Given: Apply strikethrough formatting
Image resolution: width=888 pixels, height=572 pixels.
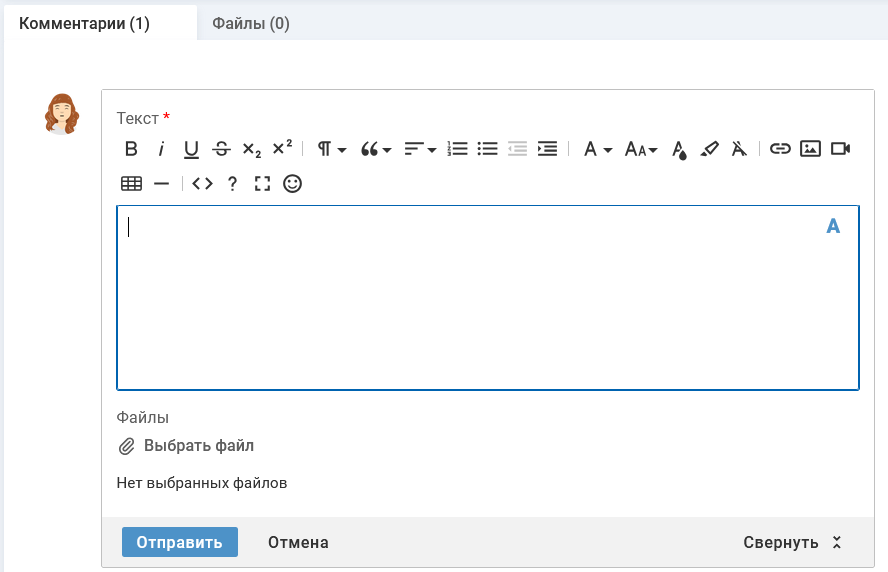Looking at the screenshot, I should pyautogui.click(x=221, y=149).
